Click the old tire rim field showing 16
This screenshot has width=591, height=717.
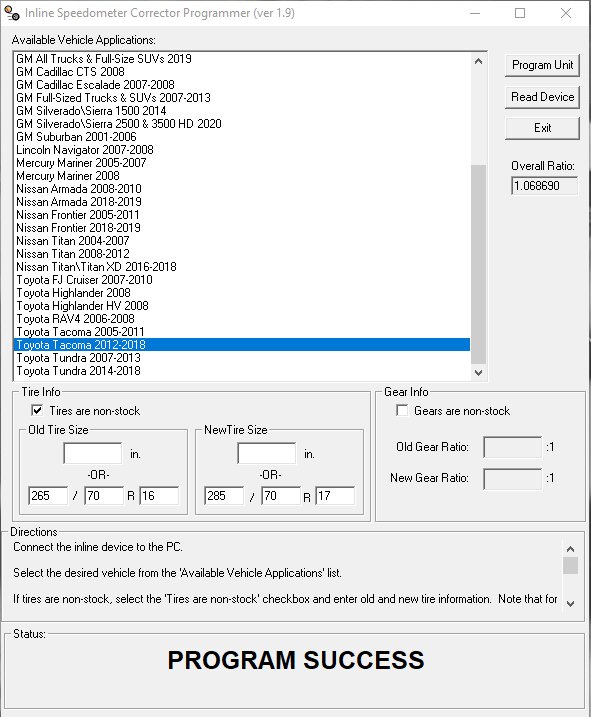159,496
